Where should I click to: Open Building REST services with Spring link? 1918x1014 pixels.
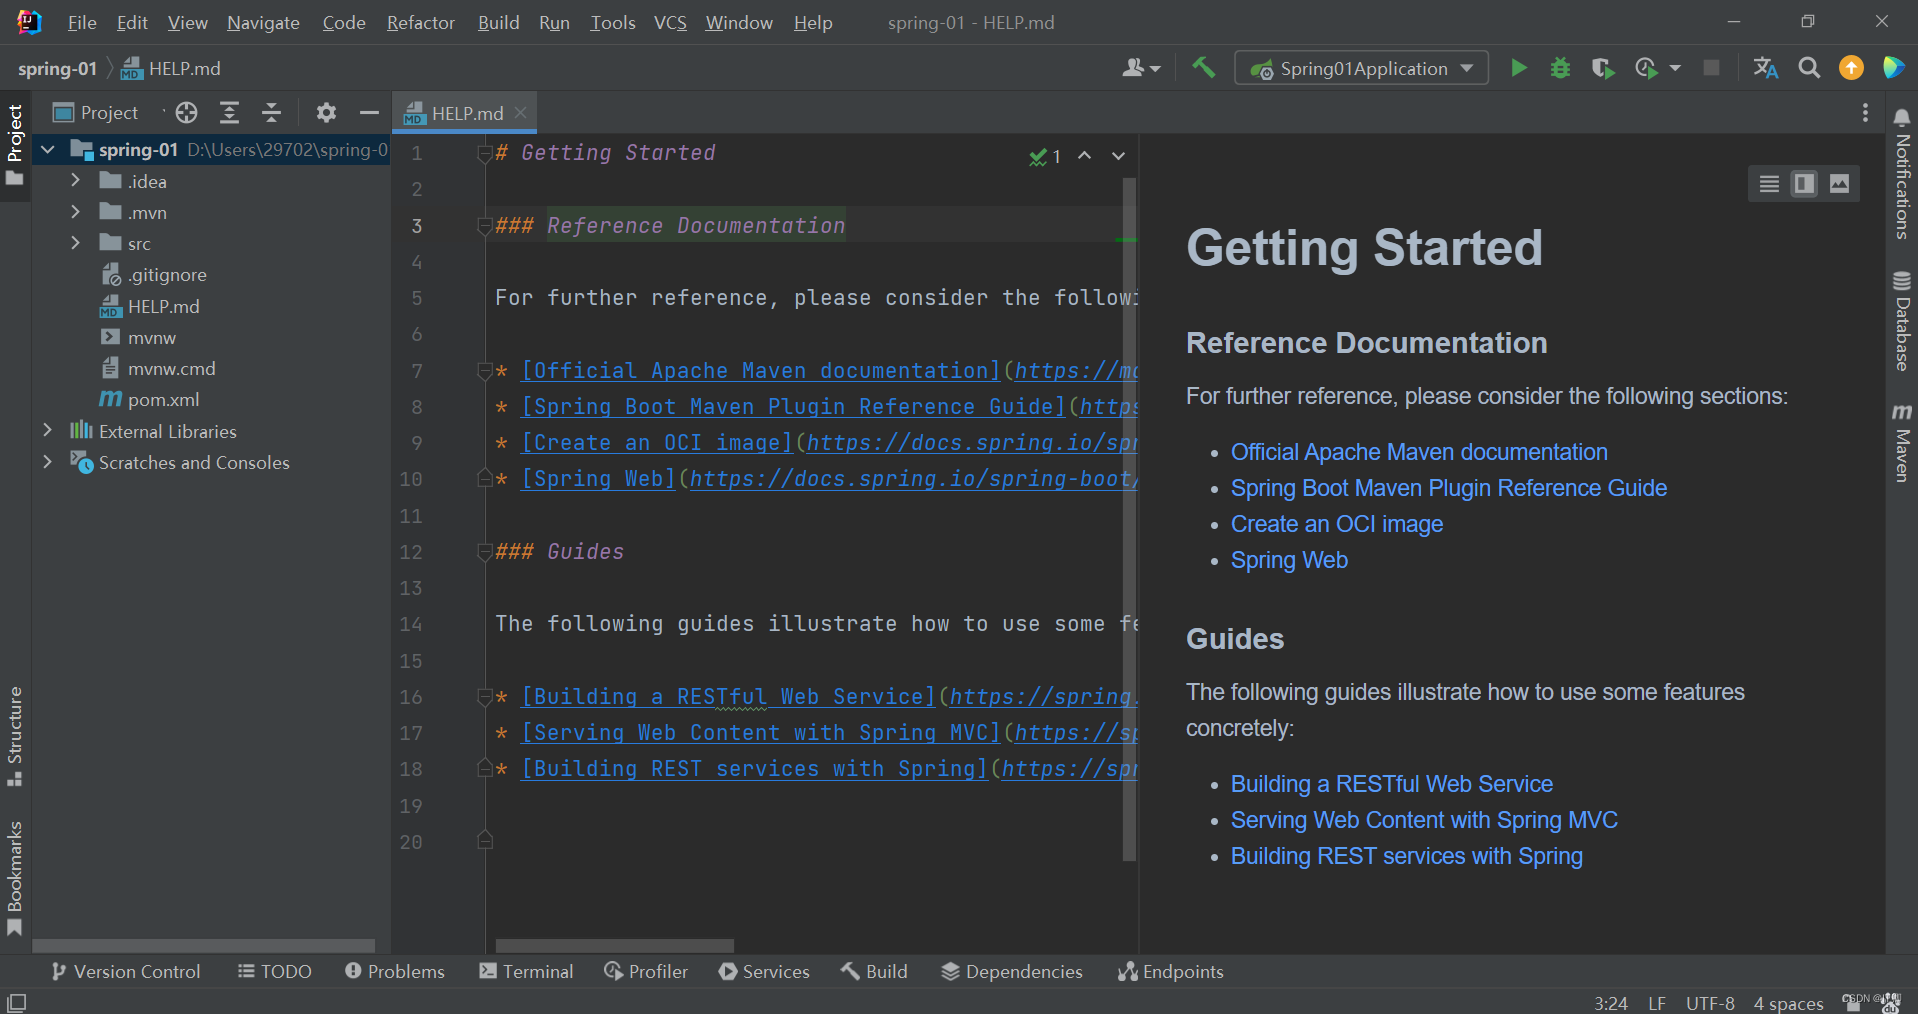[x=1406, y=856]
